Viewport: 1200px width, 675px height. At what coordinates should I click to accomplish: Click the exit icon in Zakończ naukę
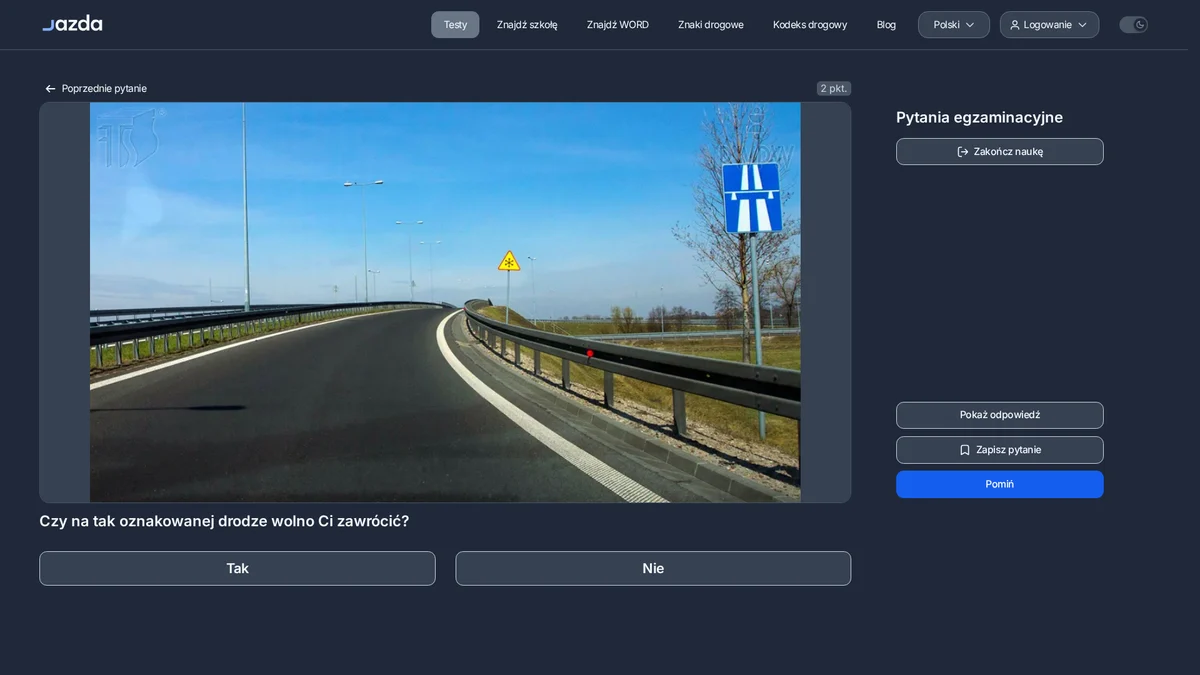tap(963, 152)
